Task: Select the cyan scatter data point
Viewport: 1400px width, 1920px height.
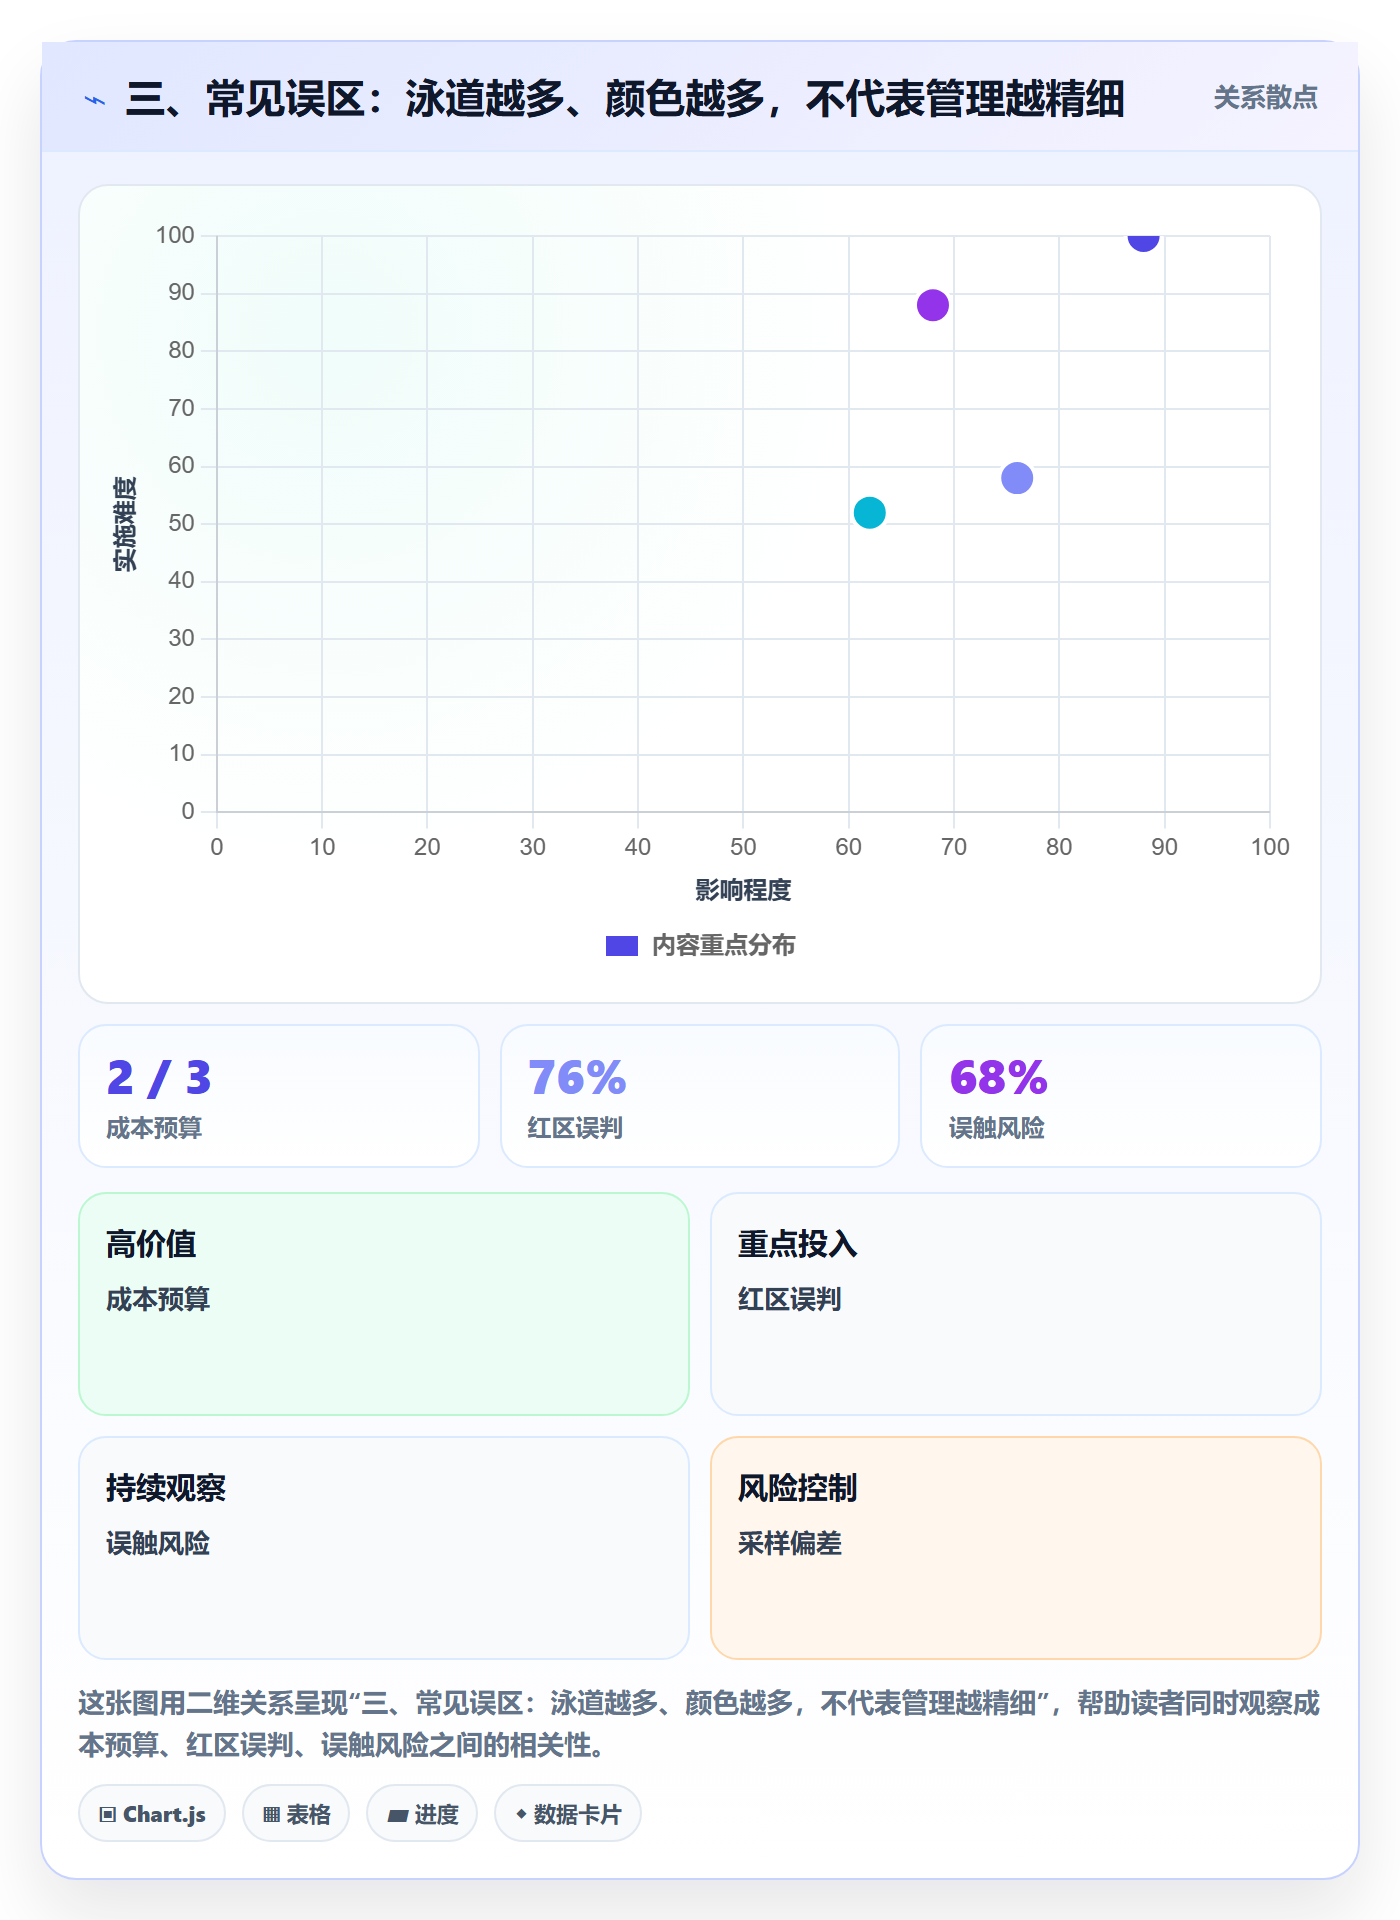Action: [869, 513]
